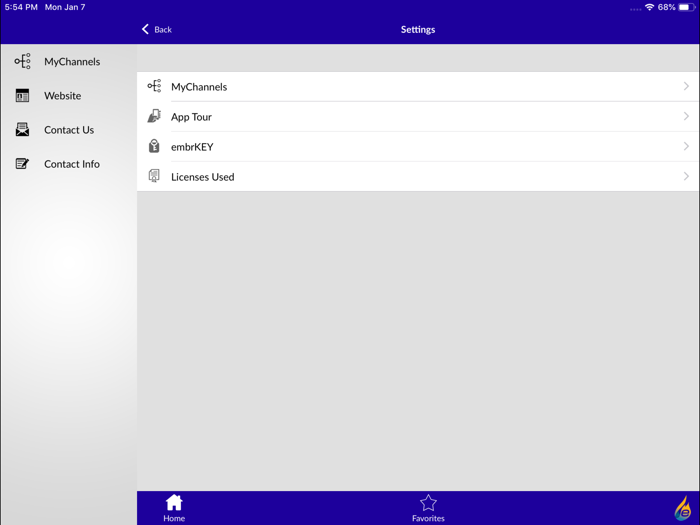The height and width of the screenshot is (525, 700).
Task: Click the Settings title text
Action: [x=418, y=29]
